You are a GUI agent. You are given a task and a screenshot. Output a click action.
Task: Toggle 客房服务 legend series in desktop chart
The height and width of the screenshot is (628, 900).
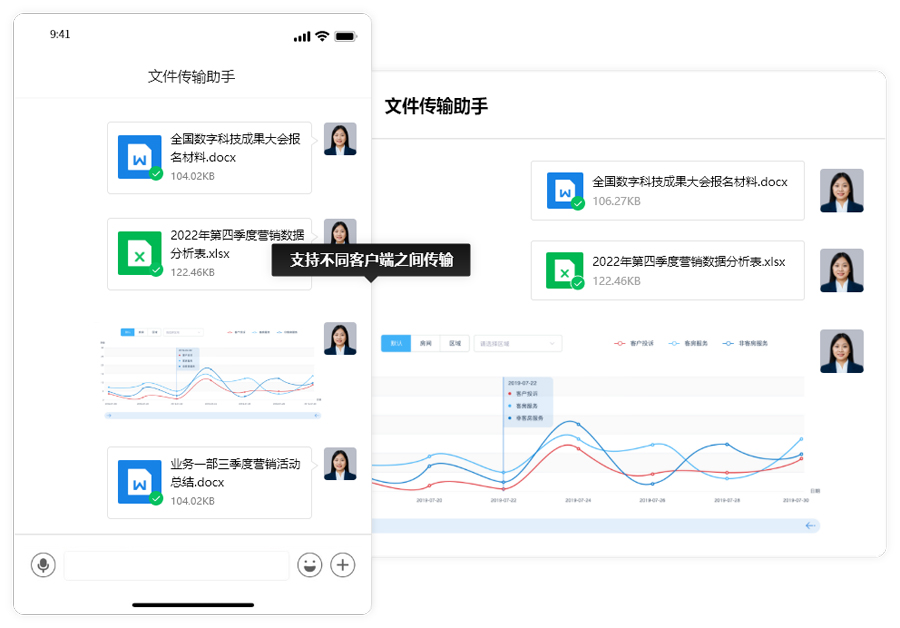coord(688,343)
